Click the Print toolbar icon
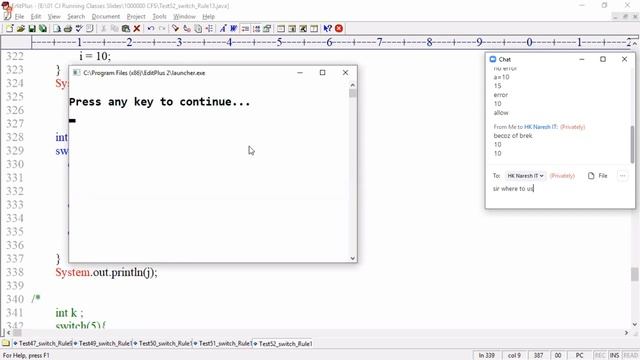 [x=68, y=29]
